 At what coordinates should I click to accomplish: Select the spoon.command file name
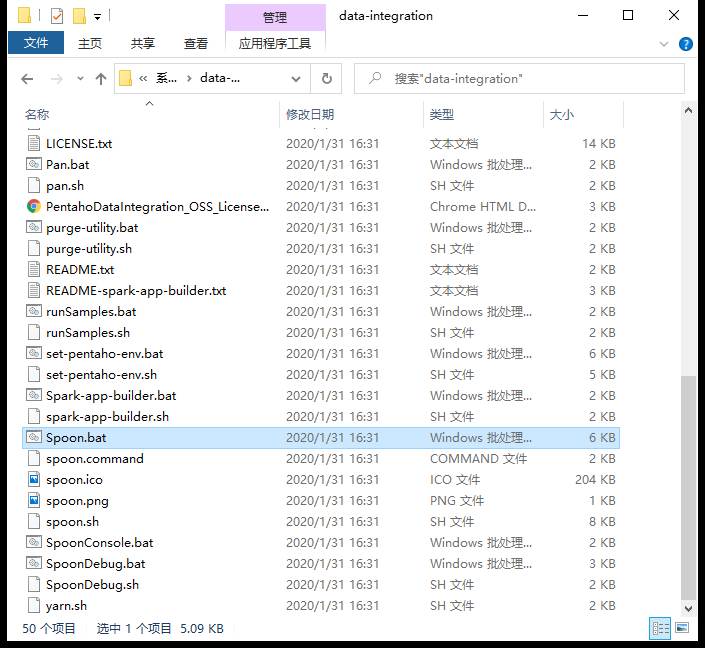[94, 458]
